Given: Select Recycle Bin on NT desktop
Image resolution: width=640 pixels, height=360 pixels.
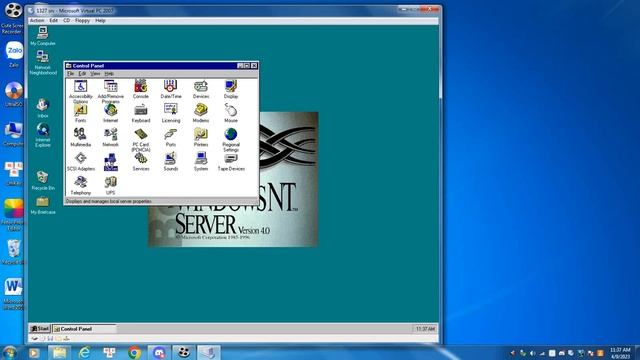Looking at the screenshot, I should tap(43, 180).
